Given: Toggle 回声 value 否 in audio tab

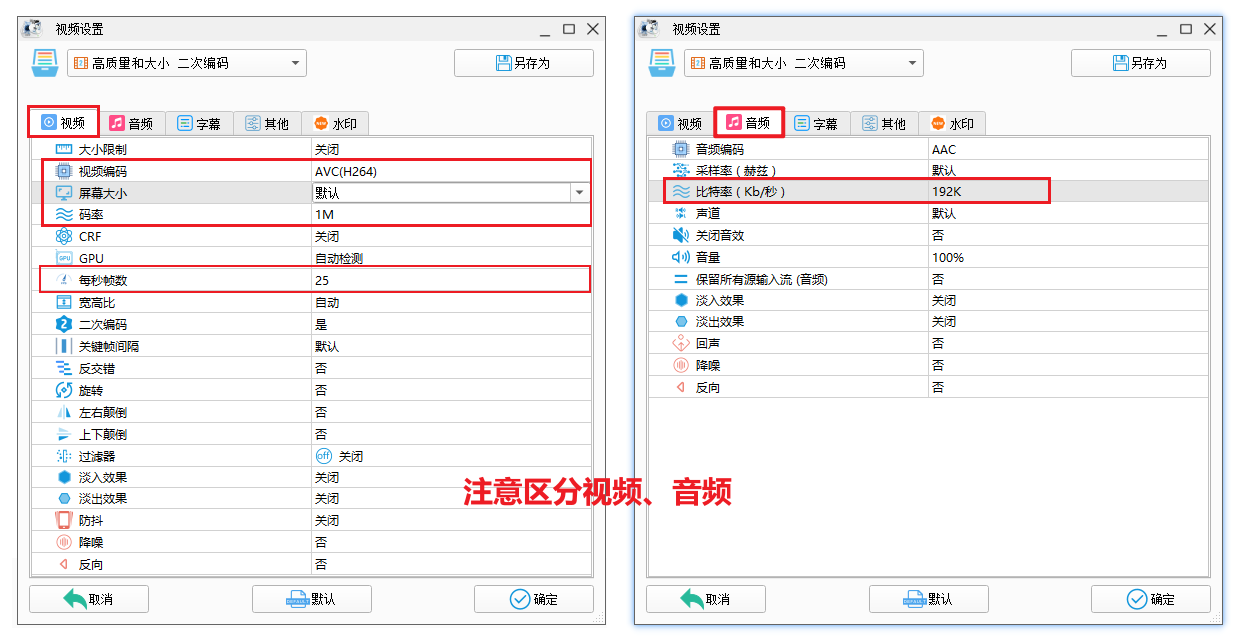Looking at the screenshot, I should pos(938,343).
